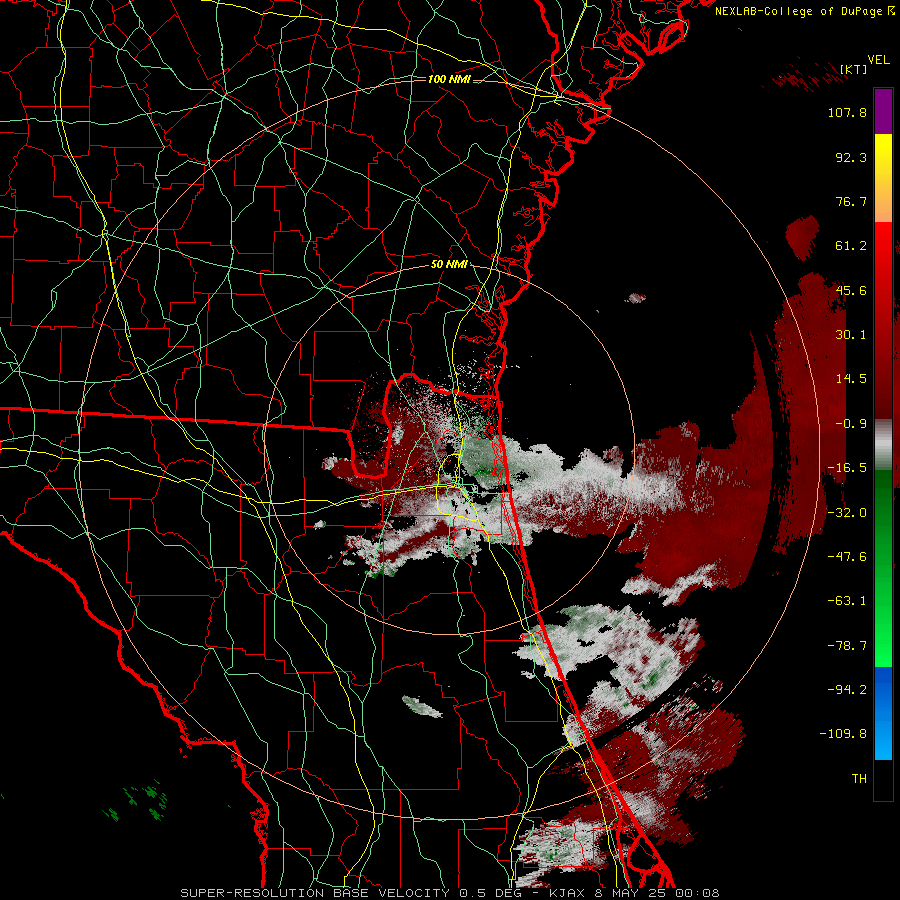The height and width of the screenshot is (900, 900).
Task: Click the -94.2 legend value
Action: tap(847, 690)
